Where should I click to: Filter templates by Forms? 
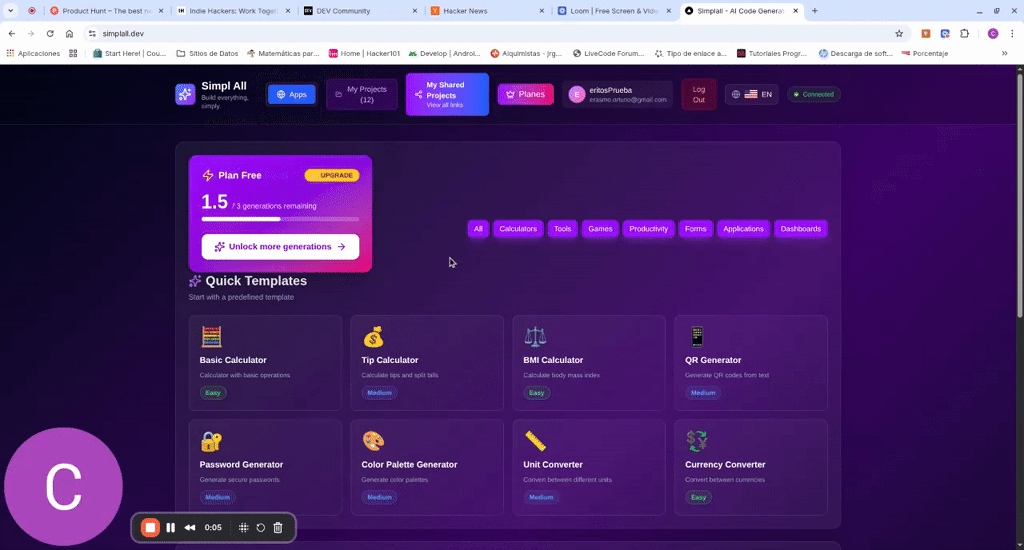pos(696,229)
